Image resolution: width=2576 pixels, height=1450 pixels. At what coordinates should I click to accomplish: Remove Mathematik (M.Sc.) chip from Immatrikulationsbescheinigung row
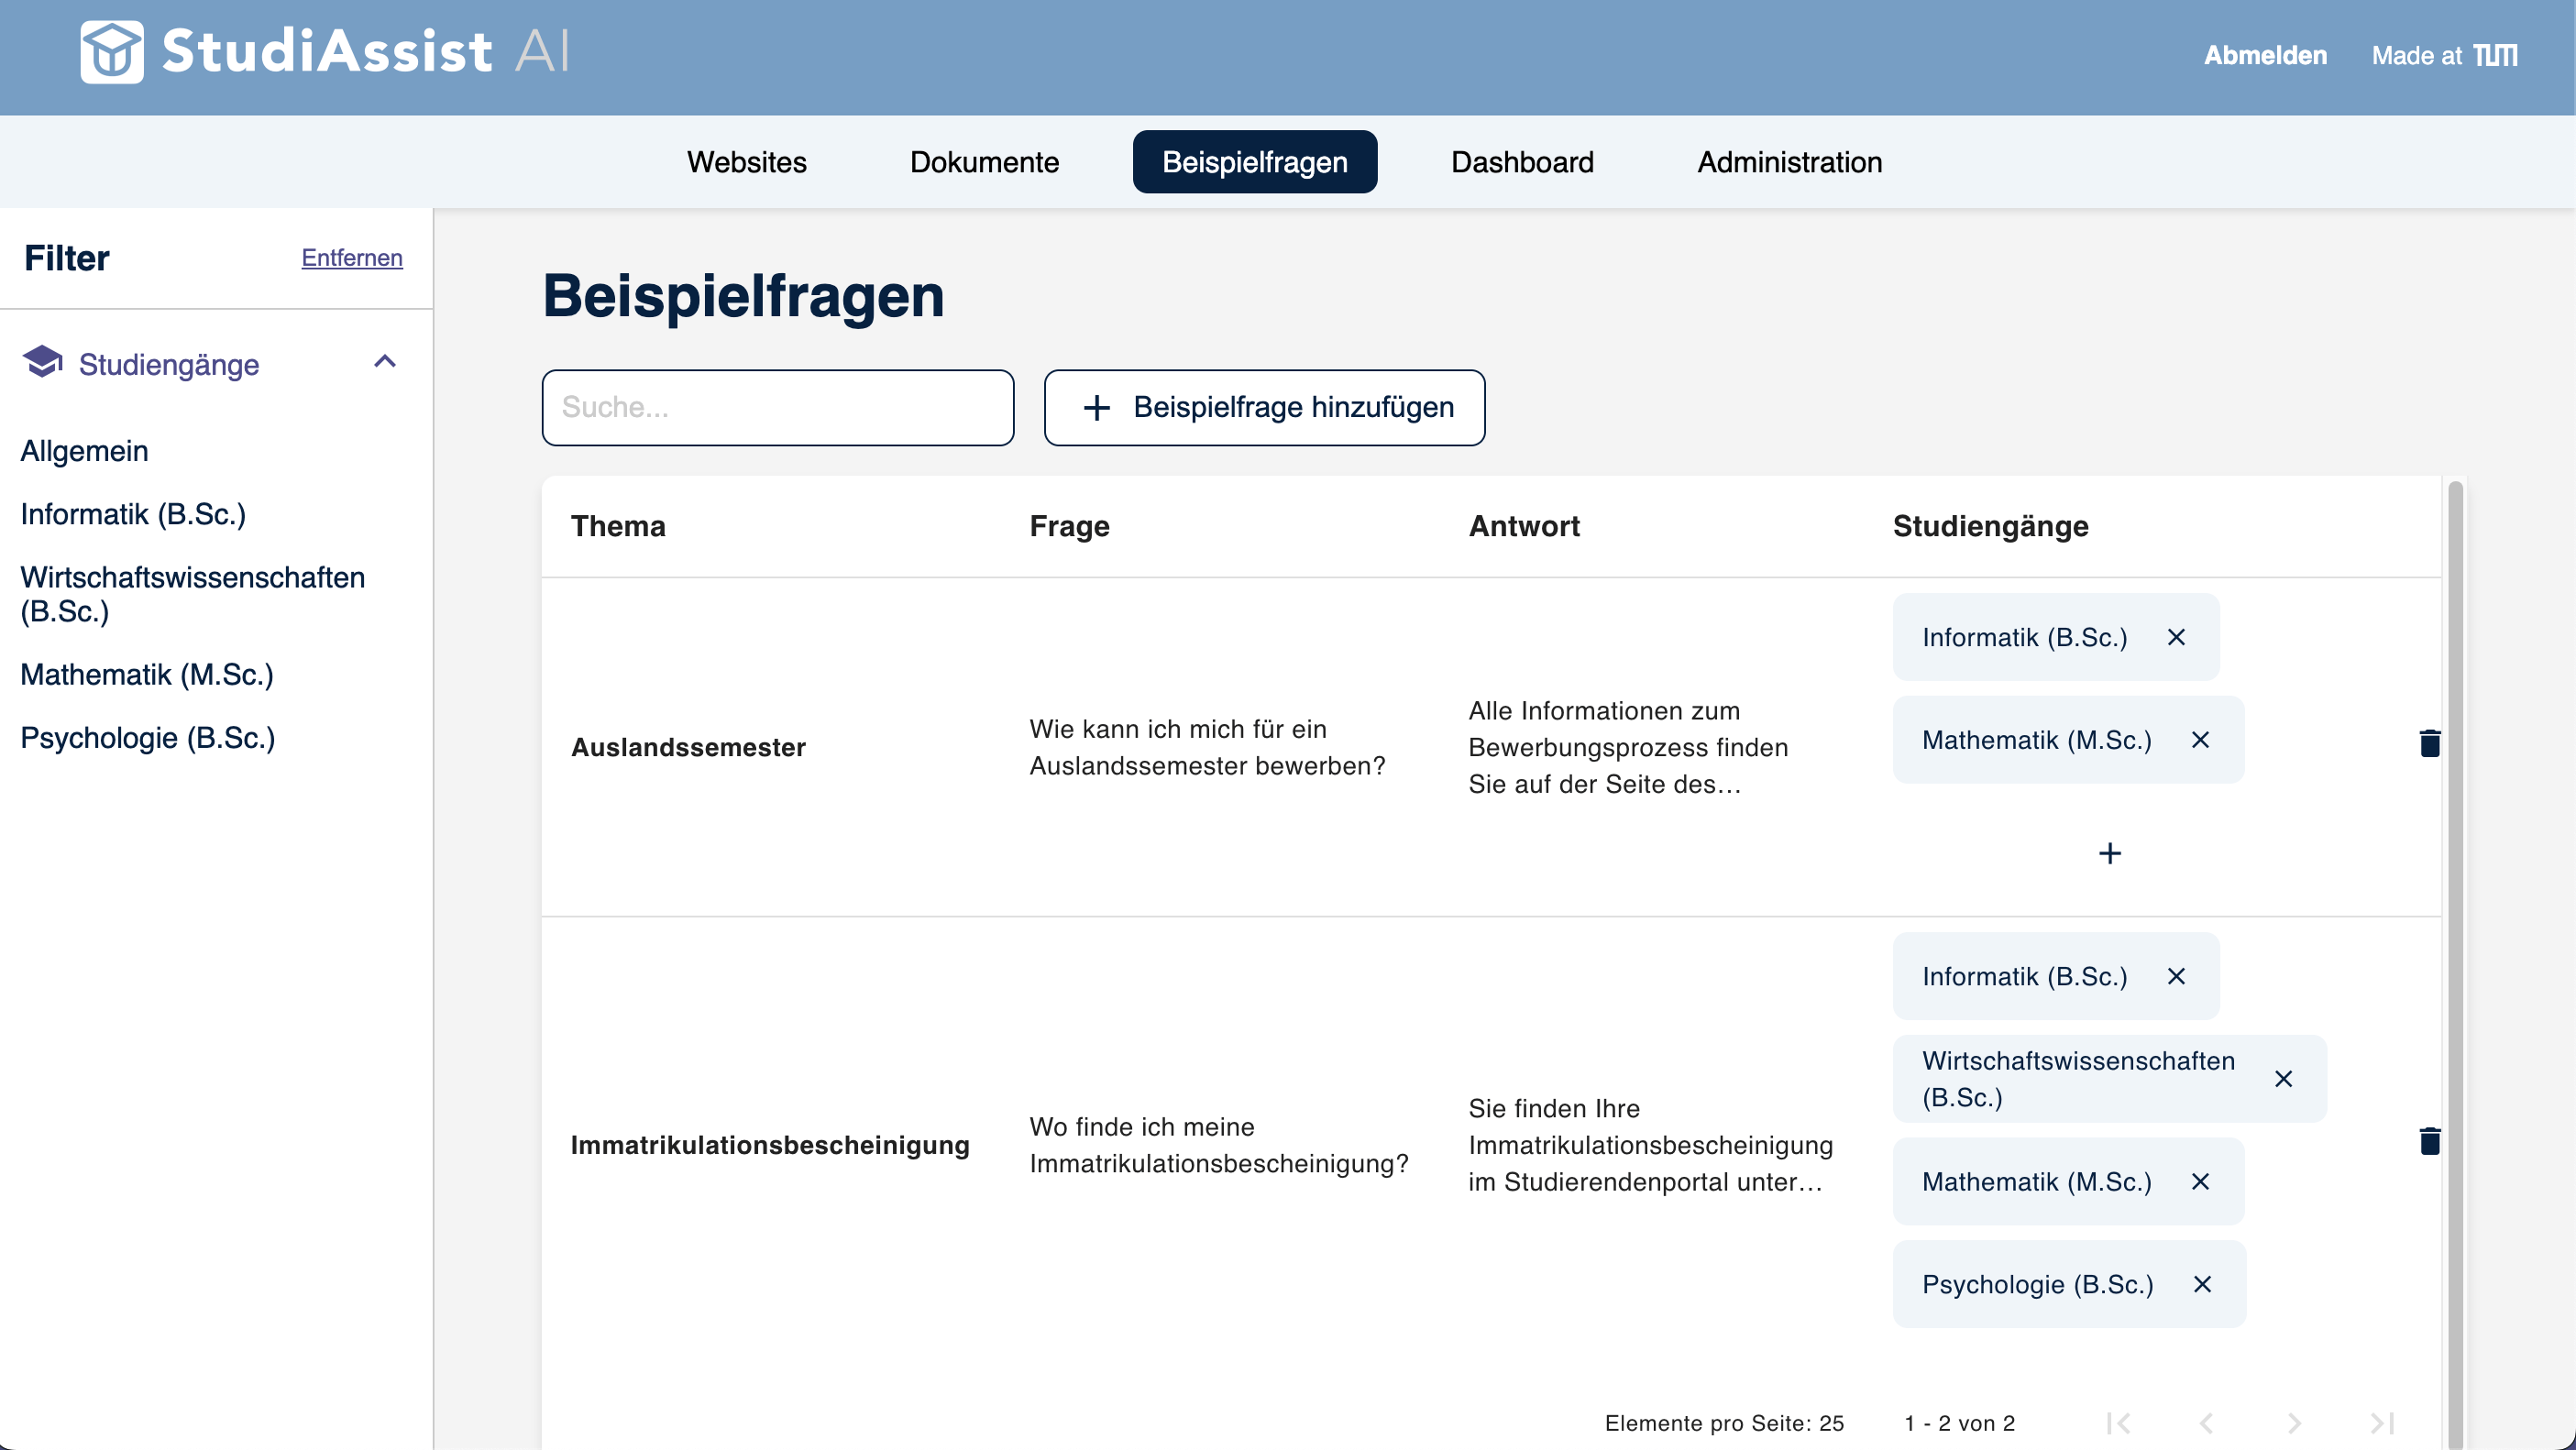click(2200, 1182)
